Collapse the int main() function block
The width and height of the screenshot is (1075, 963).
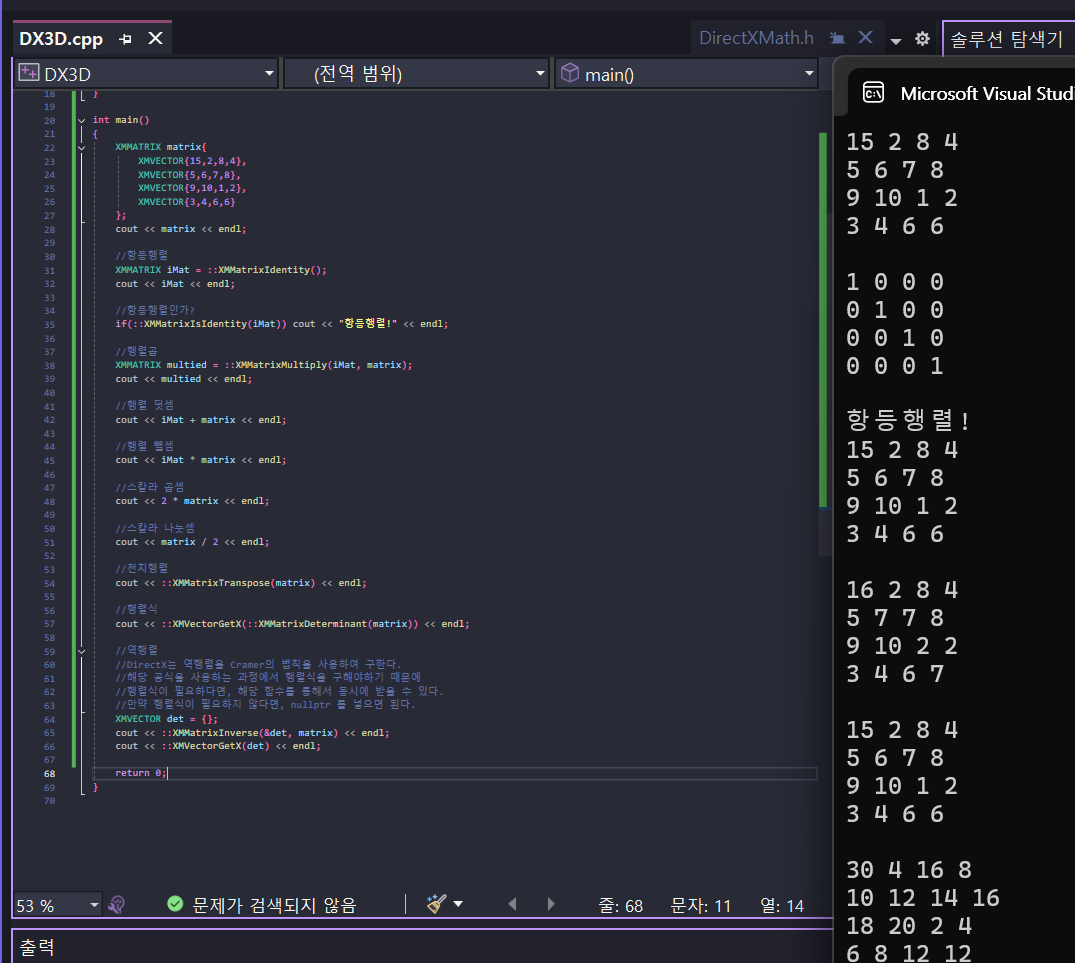82,120
